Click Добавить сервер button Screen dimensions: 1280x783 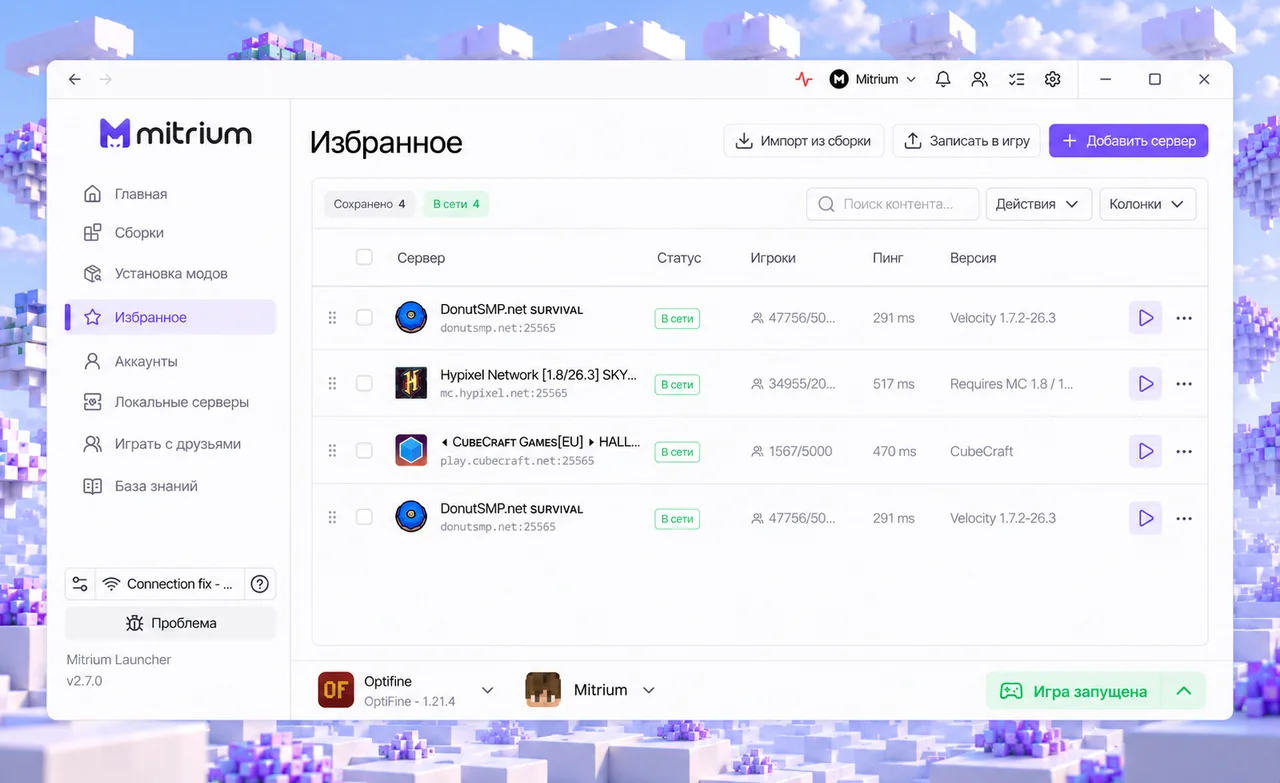point(1128,141)
